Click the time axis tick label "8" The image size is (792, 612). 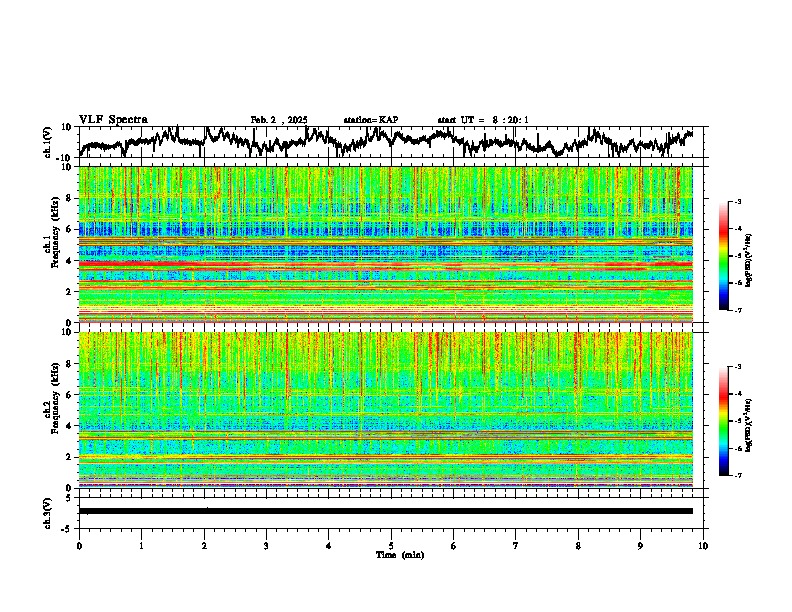click(578, 546)
